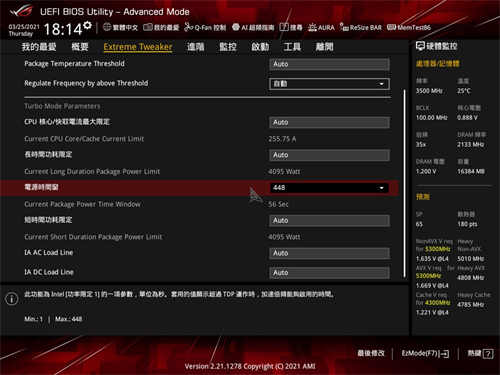
Task: Open 電源時間窗 dropdown showing 448
Action: tap(329, 188)
